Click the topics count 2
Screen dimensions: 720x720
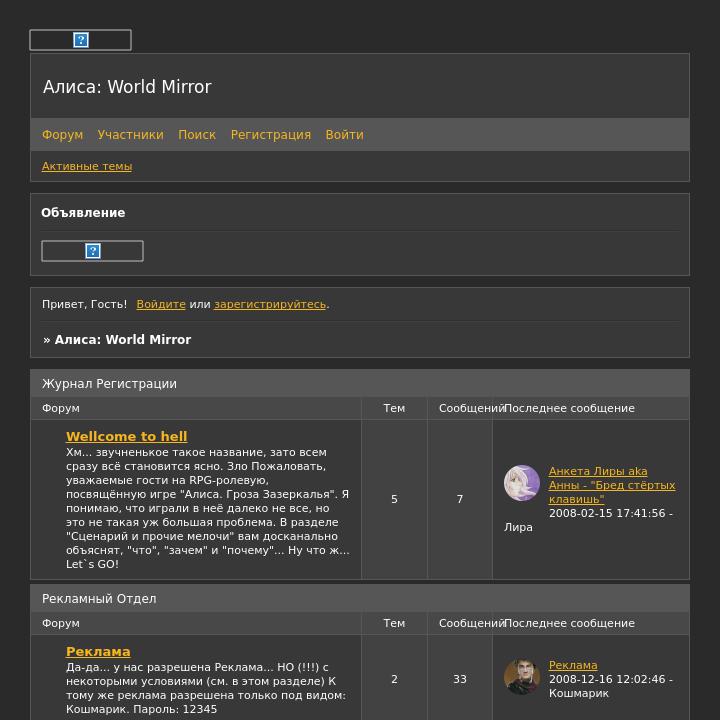coord(394,679)
